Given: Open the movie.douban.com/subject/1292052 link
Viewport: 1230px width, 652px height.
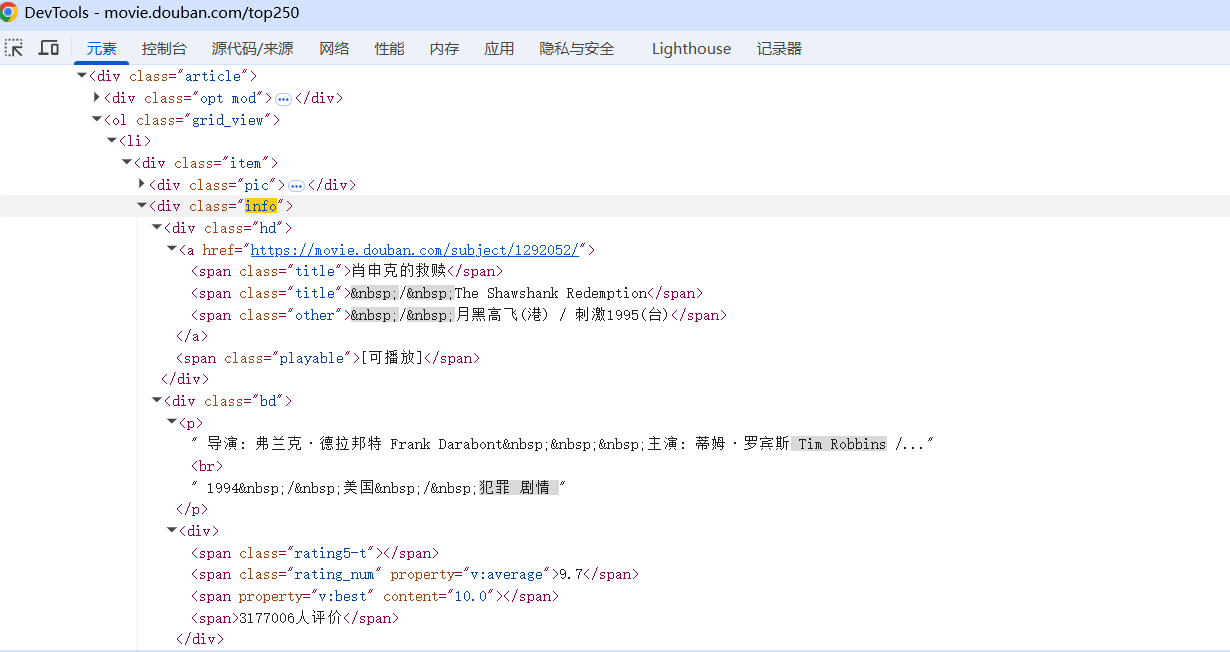Looking at the screenshot, I should 415,250.
